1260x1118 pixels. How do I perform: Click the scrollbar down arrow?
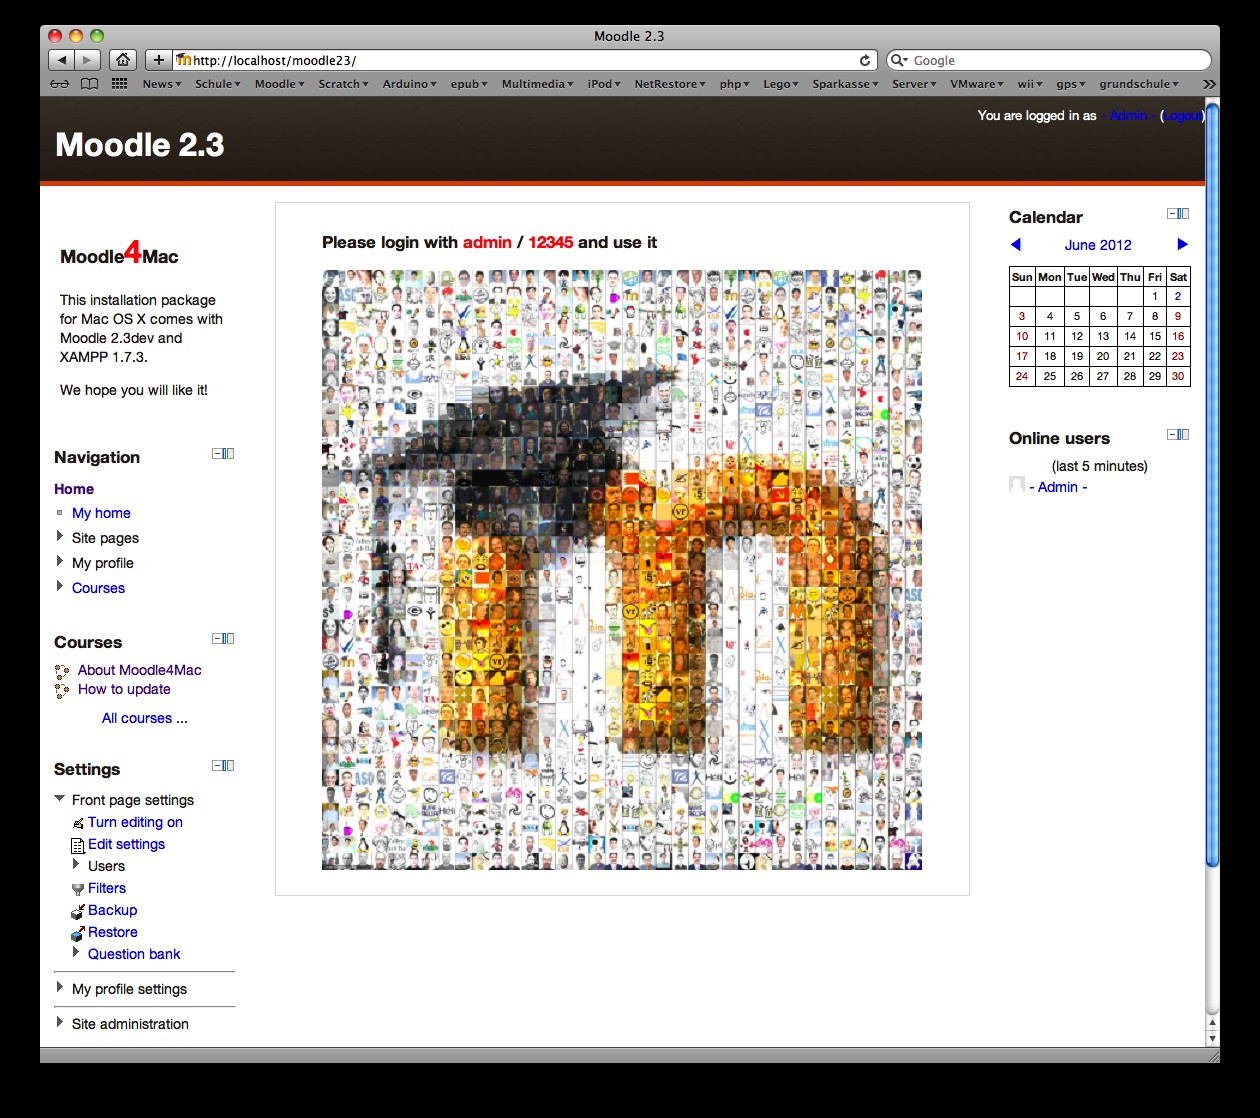(x=1212, y=1040)
